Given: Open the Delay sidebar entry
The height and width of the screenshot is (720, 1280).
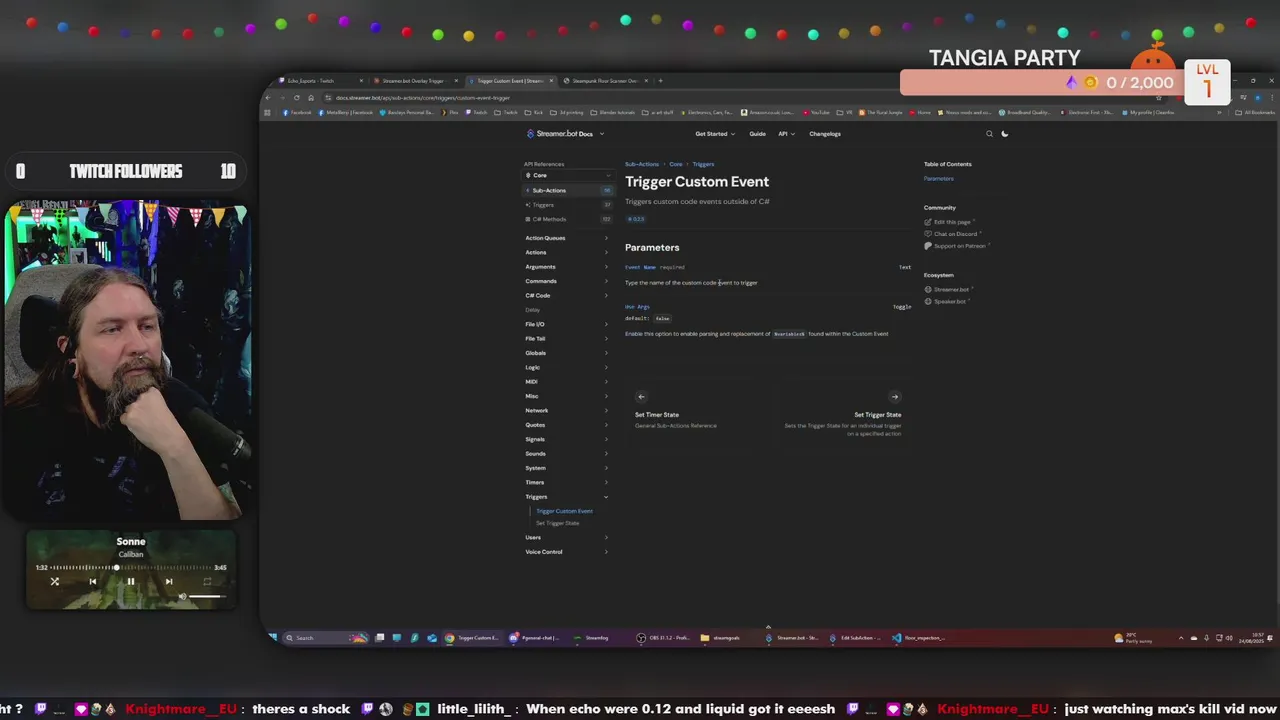Looking at the screenshot, I should click(x=532, y=310).
